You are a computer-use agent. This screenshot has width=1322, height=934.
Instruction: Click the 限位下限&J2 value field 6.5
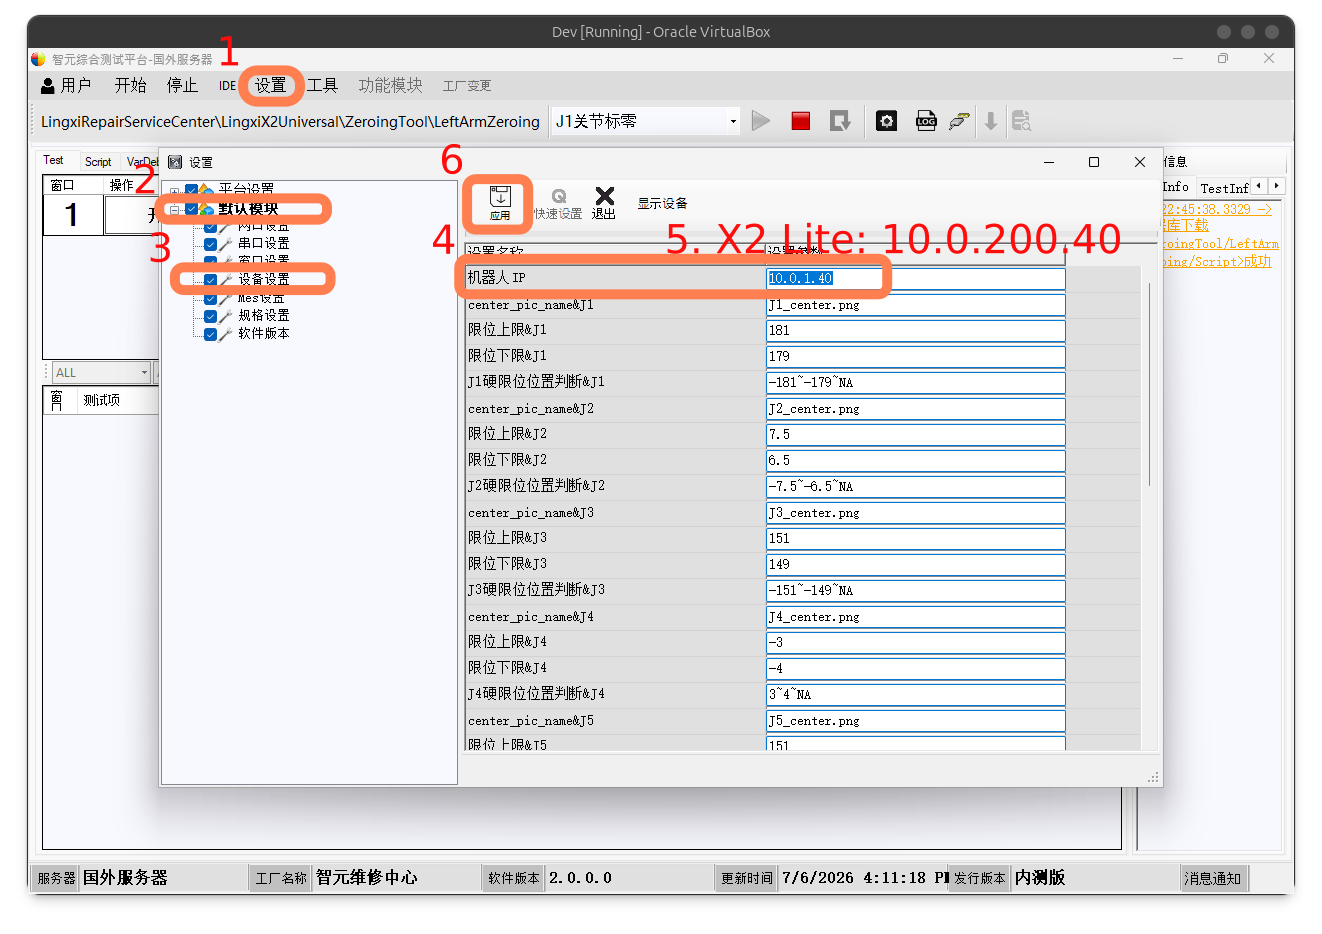click(915, 461)
